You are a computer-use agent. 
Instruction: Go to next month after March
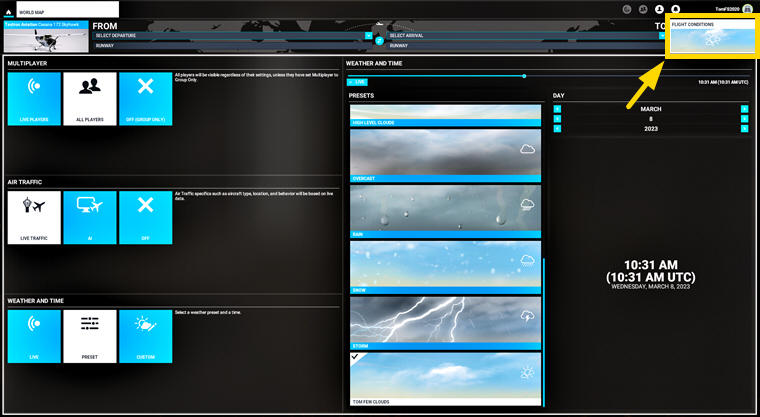[x=744, y=109]
